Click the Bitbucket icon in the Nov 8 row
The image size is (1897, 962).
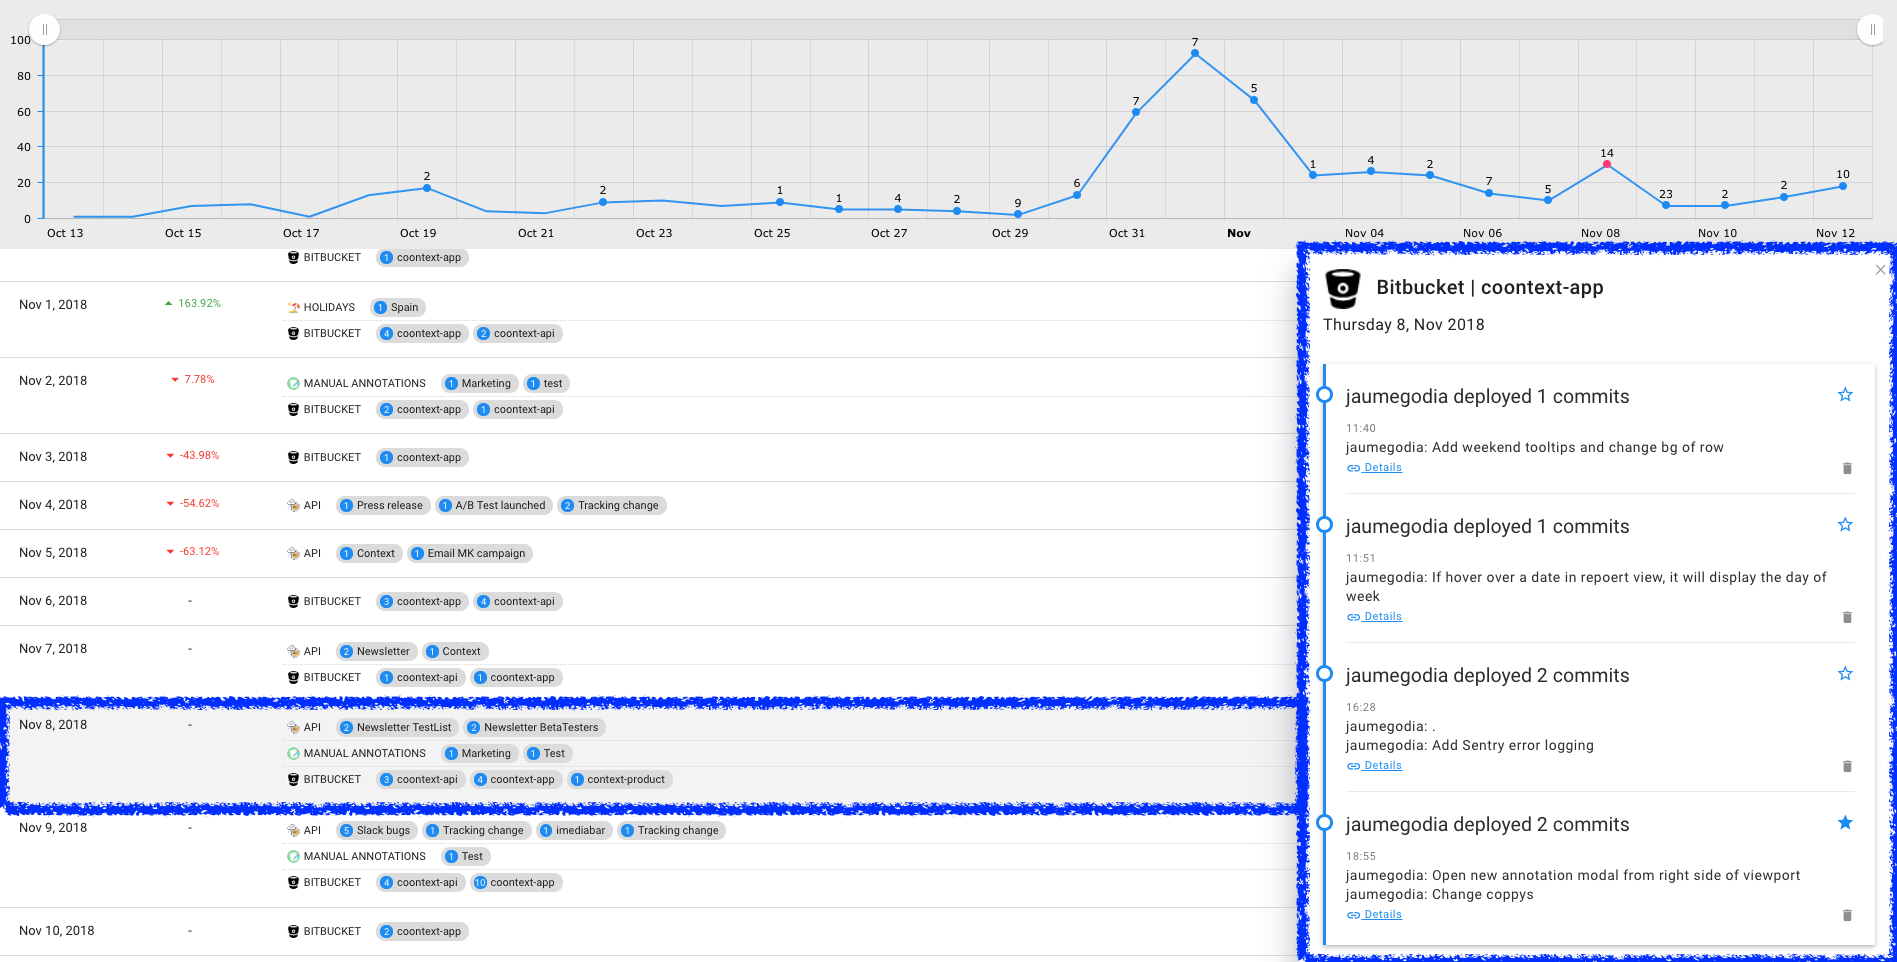point(293,779)
